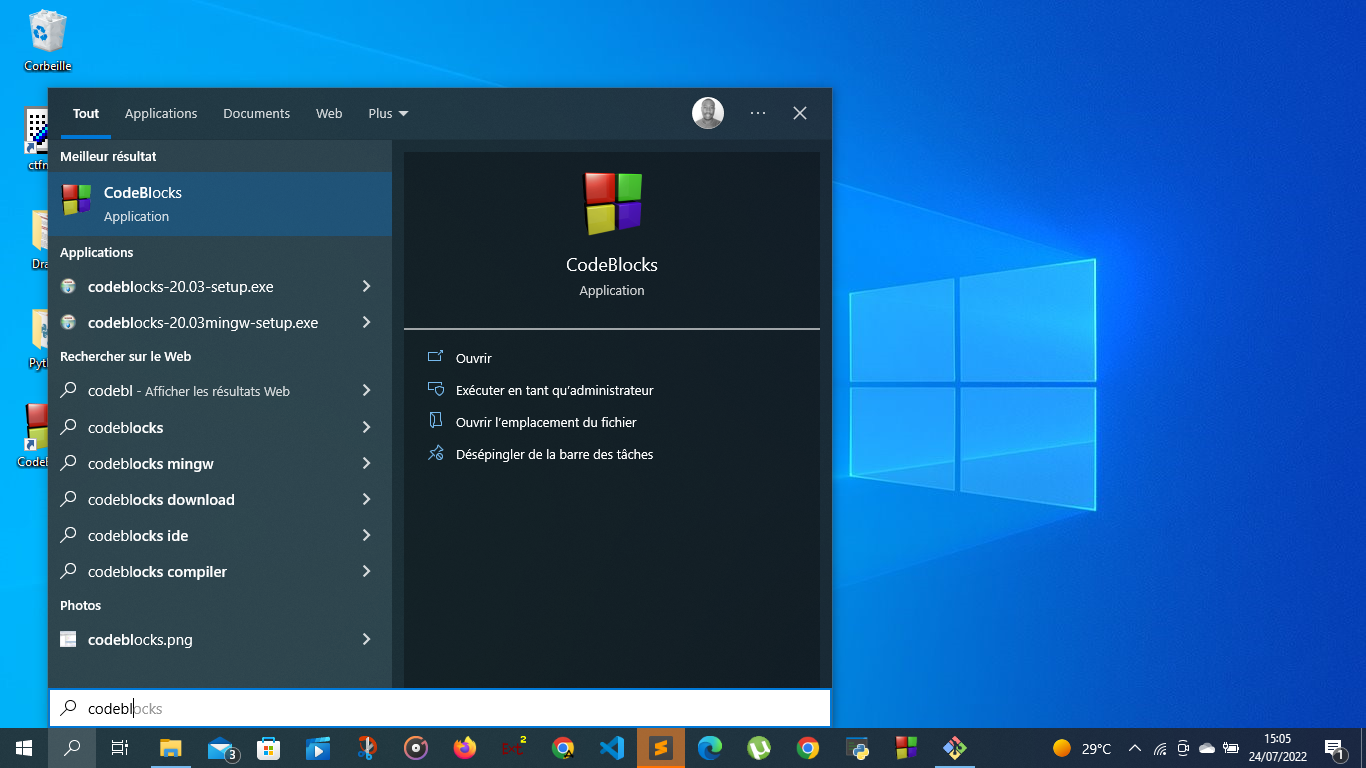
Task: Open the CodeBlocks best match result
Action: 220,204
